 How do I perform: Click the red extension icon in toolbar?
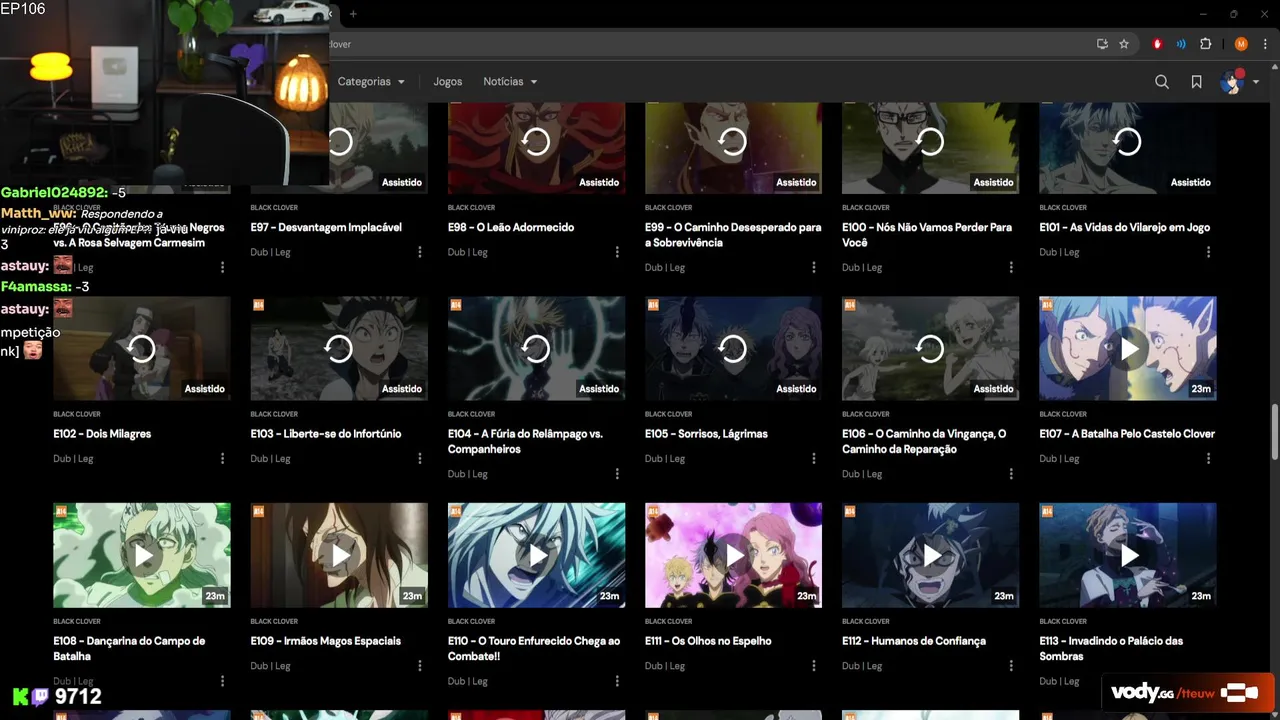(1157, 44)
